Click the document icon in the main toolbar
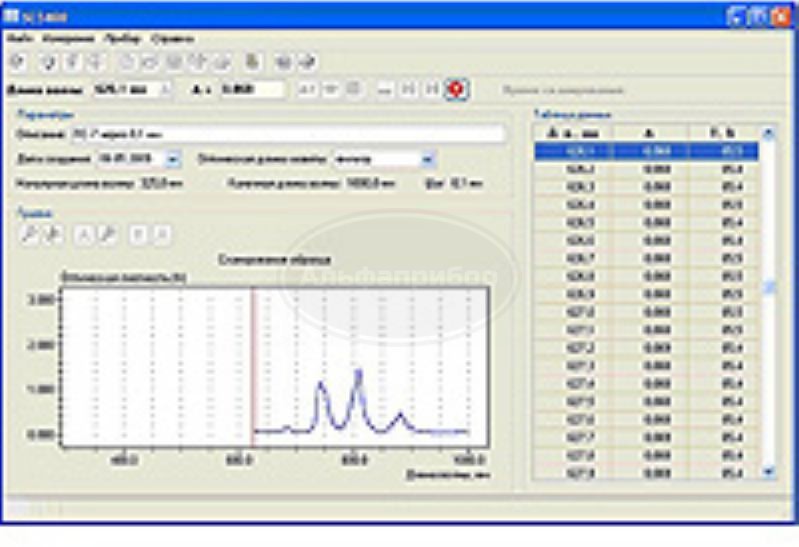Viewport: 799px width, 547px height. (x=253, y=62)
